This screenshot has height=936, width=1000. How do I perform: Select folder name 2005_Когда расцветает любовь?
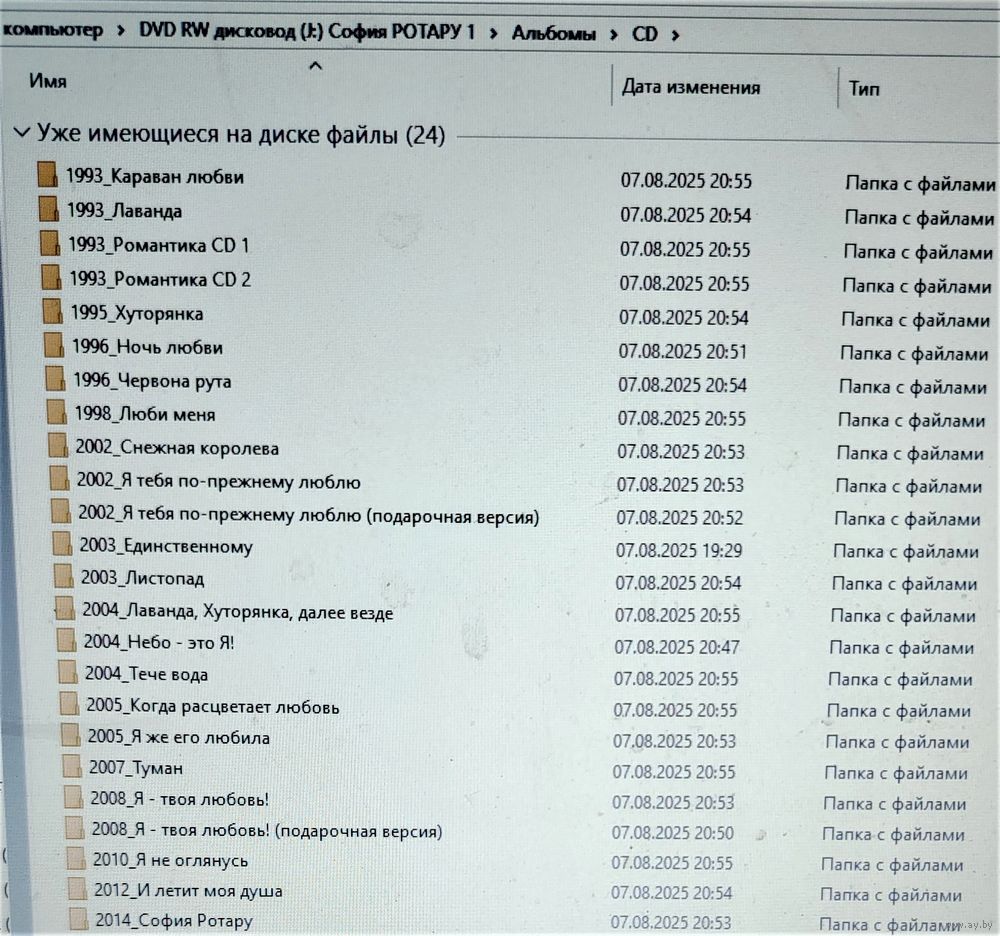click(x=213, y=706)
